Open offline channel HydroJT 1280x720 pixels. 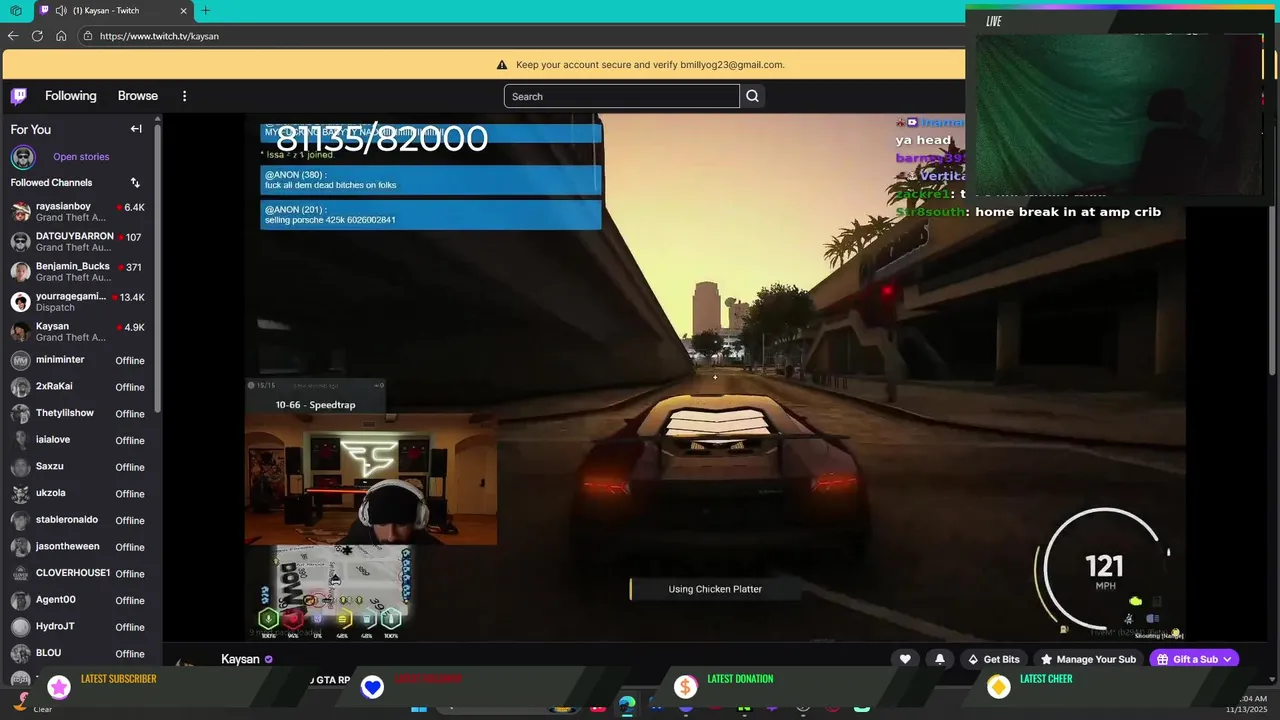point(78,627)
